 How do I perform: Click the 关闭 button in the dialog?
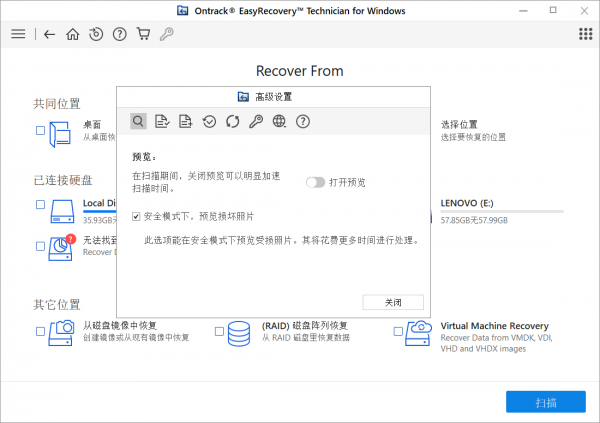click(393, 302)
